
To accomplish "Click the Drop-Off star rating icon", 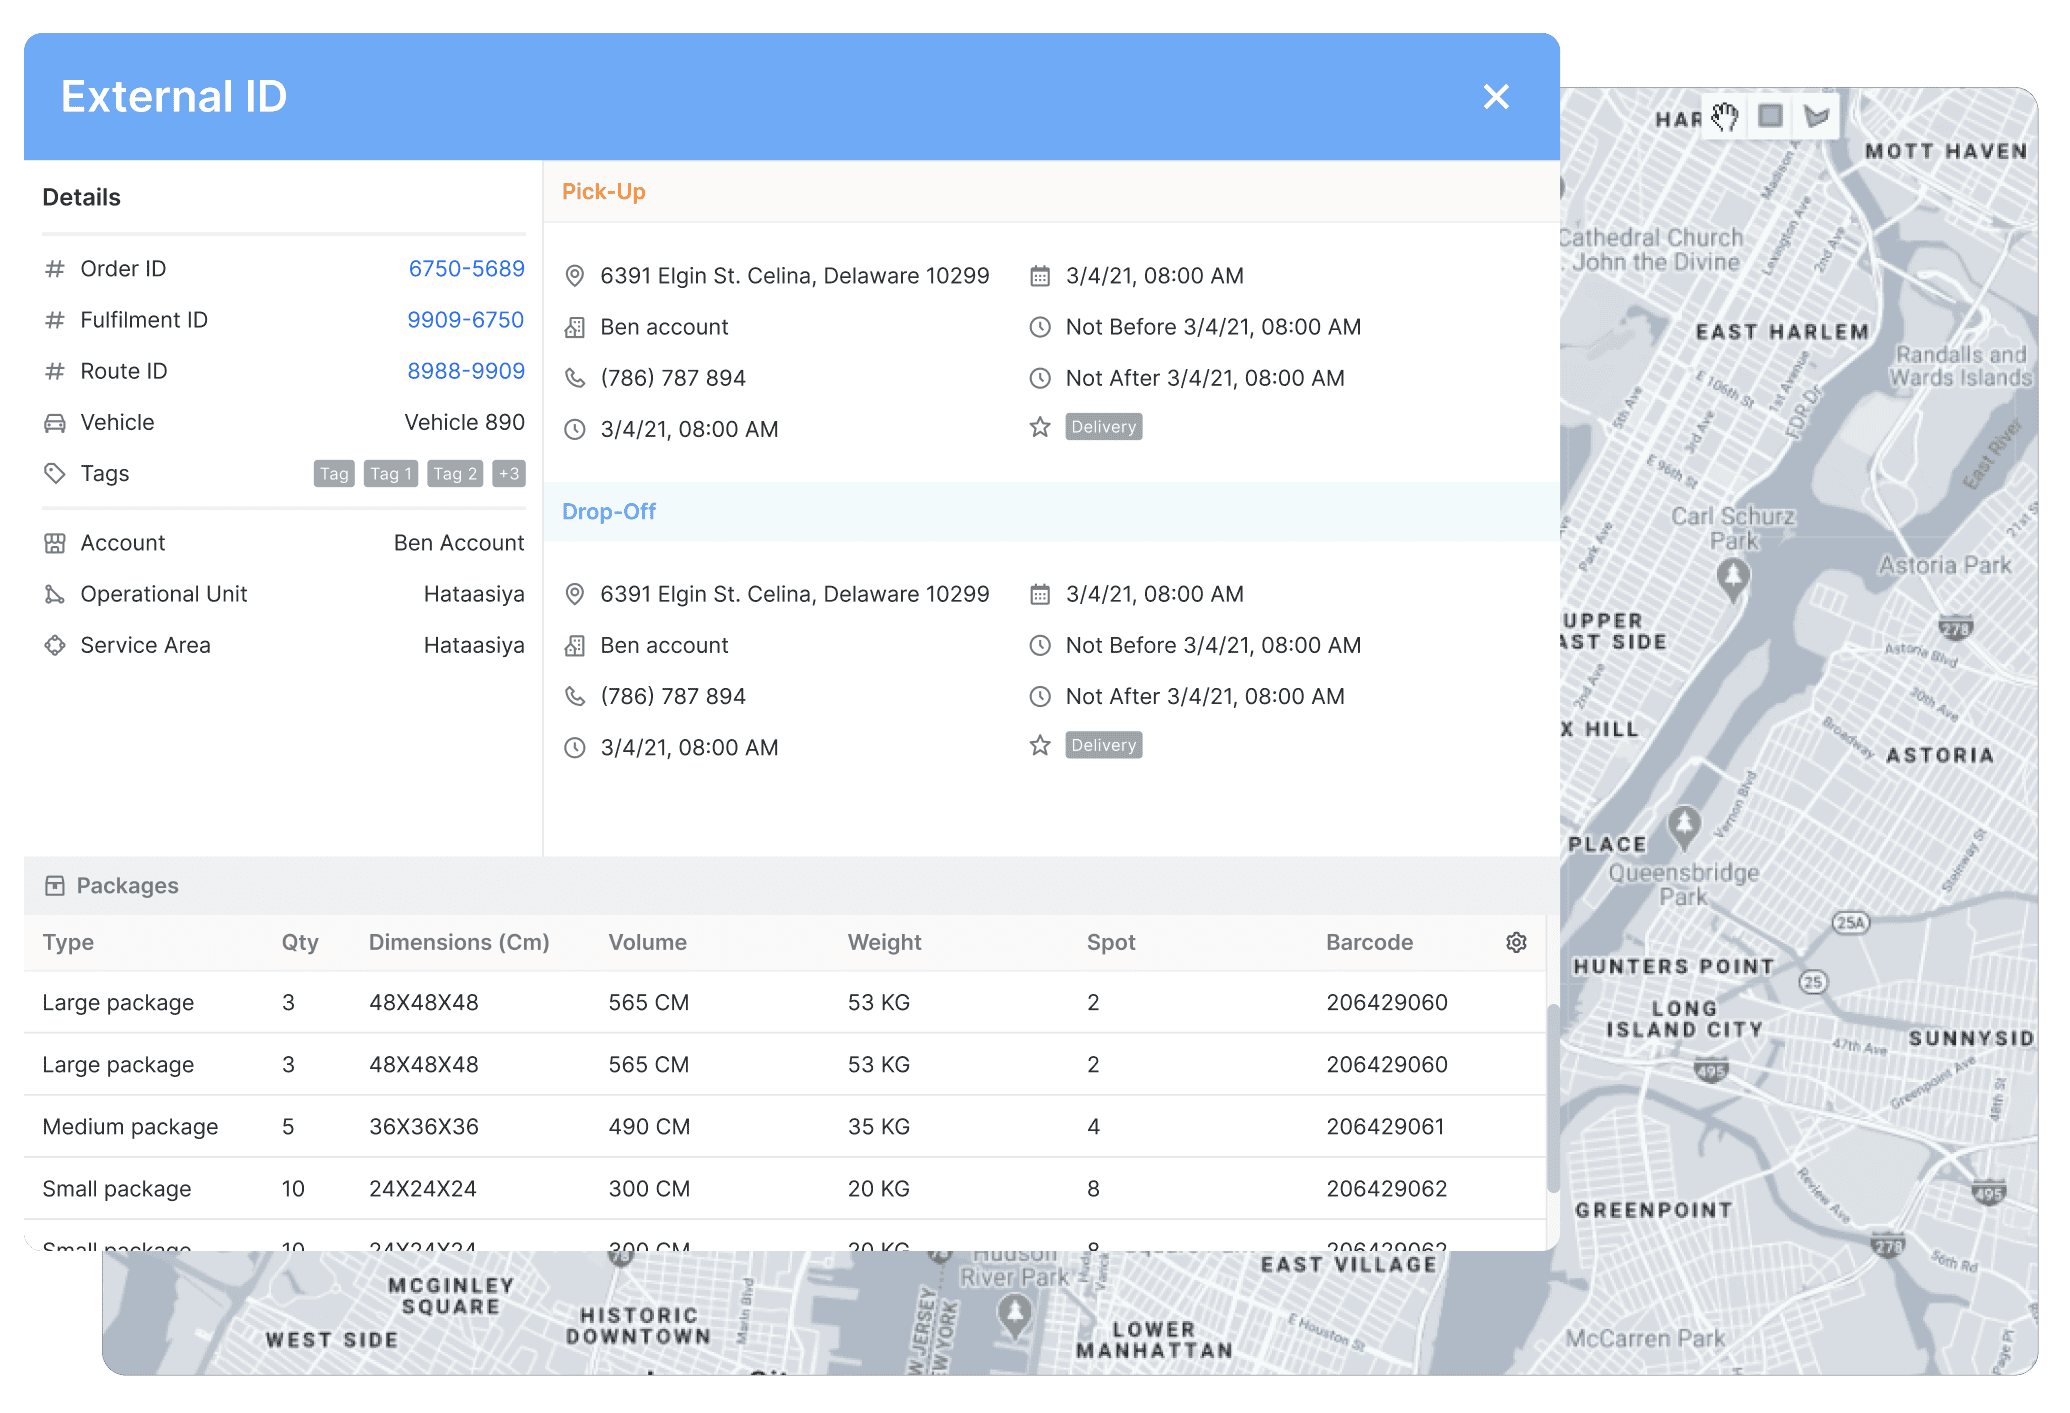I will click(x=1040, y=745).
